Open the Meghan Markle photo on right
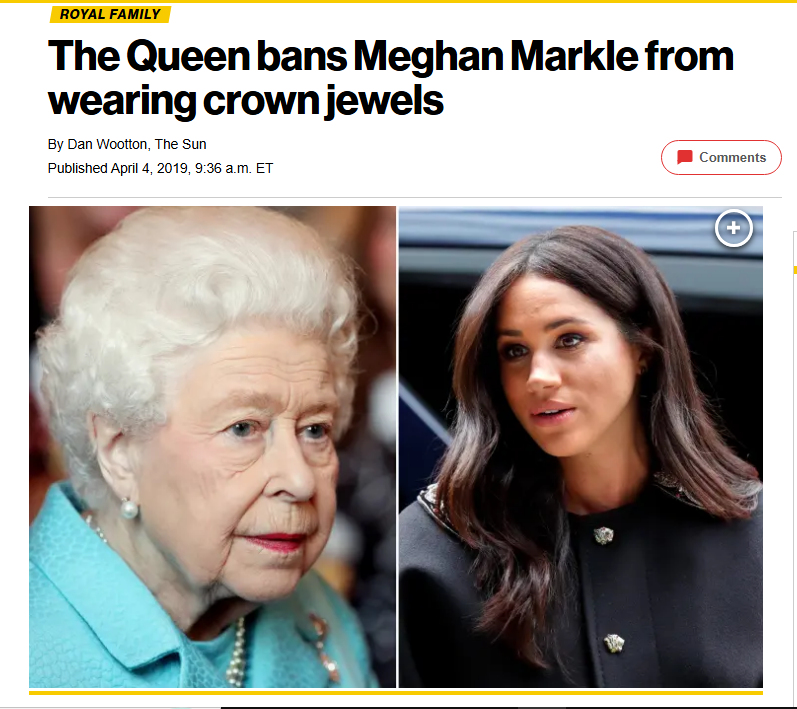The height and width of the screenshot is (709, 797). 580,447
